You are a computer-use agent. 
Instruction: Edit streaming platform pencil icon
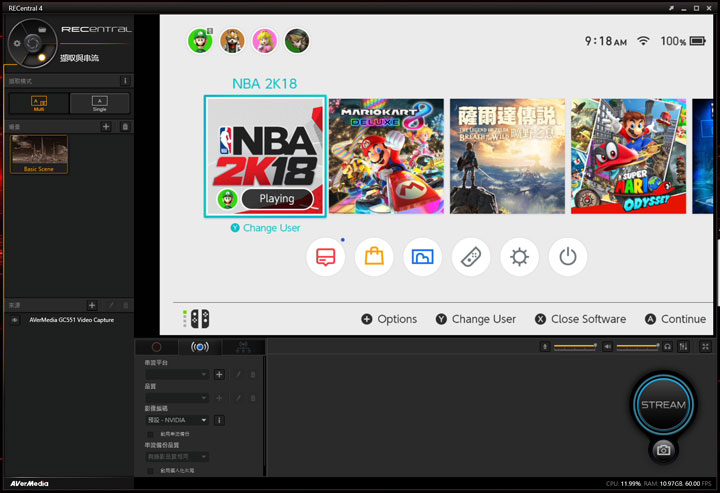pos(238,375)
